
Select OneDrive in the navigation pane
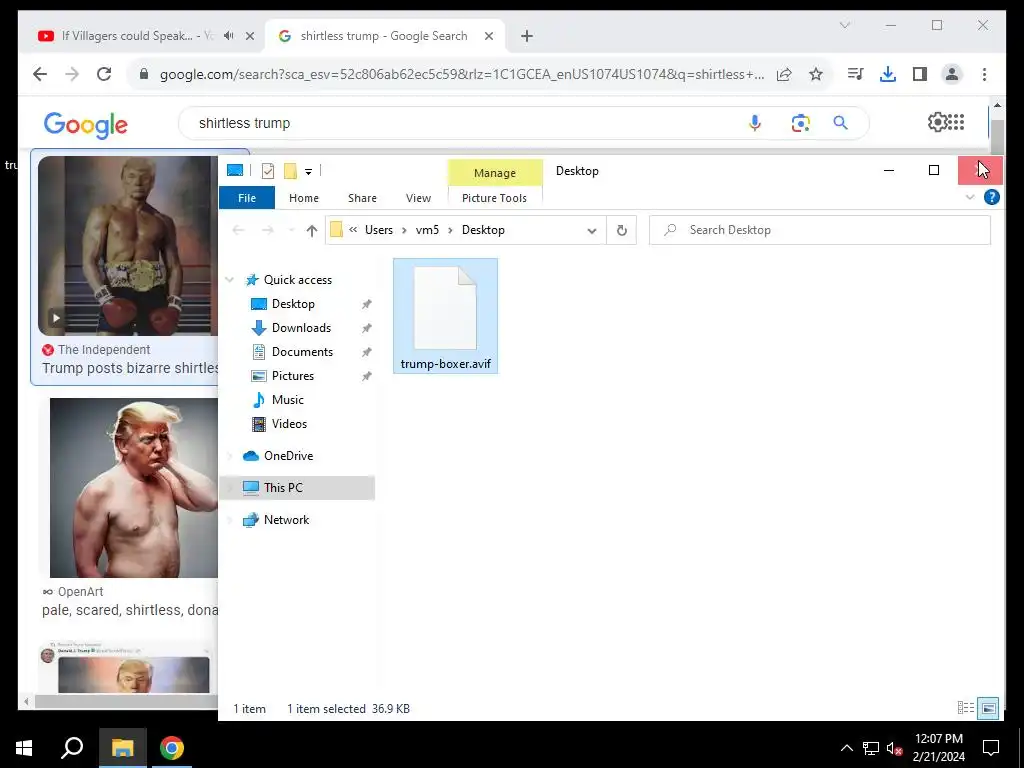coord(288,456)
